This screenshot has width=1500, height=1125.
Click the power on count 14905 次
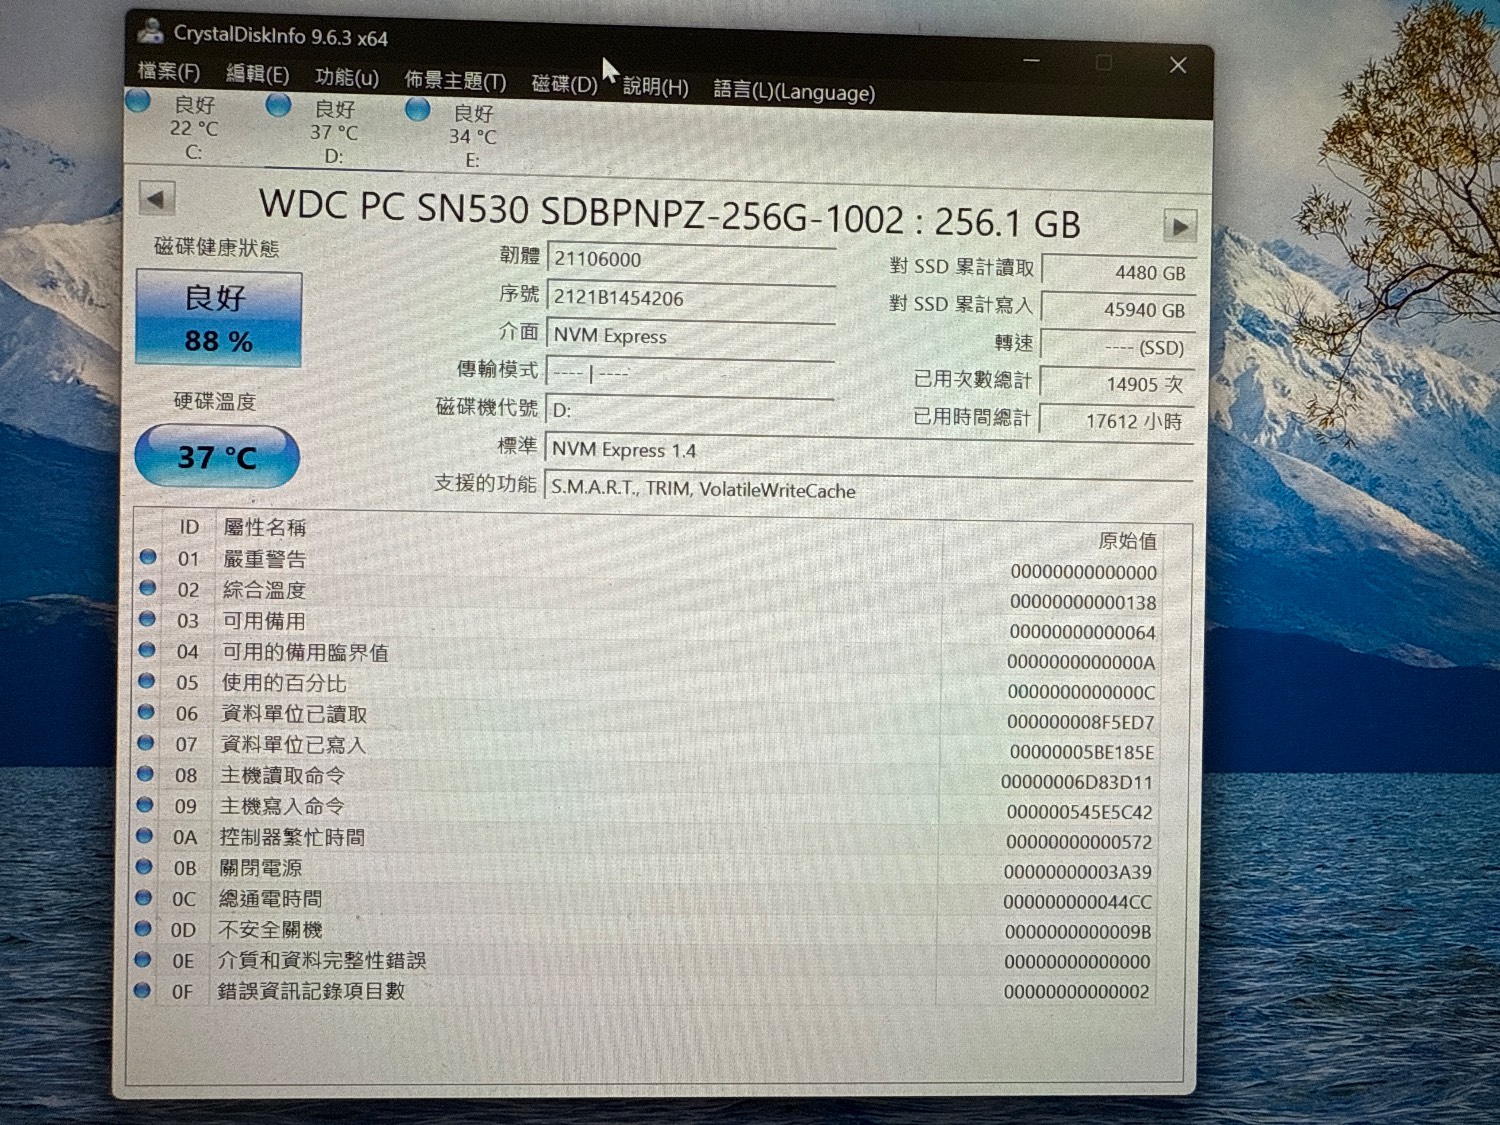[x=1117, y=384]
